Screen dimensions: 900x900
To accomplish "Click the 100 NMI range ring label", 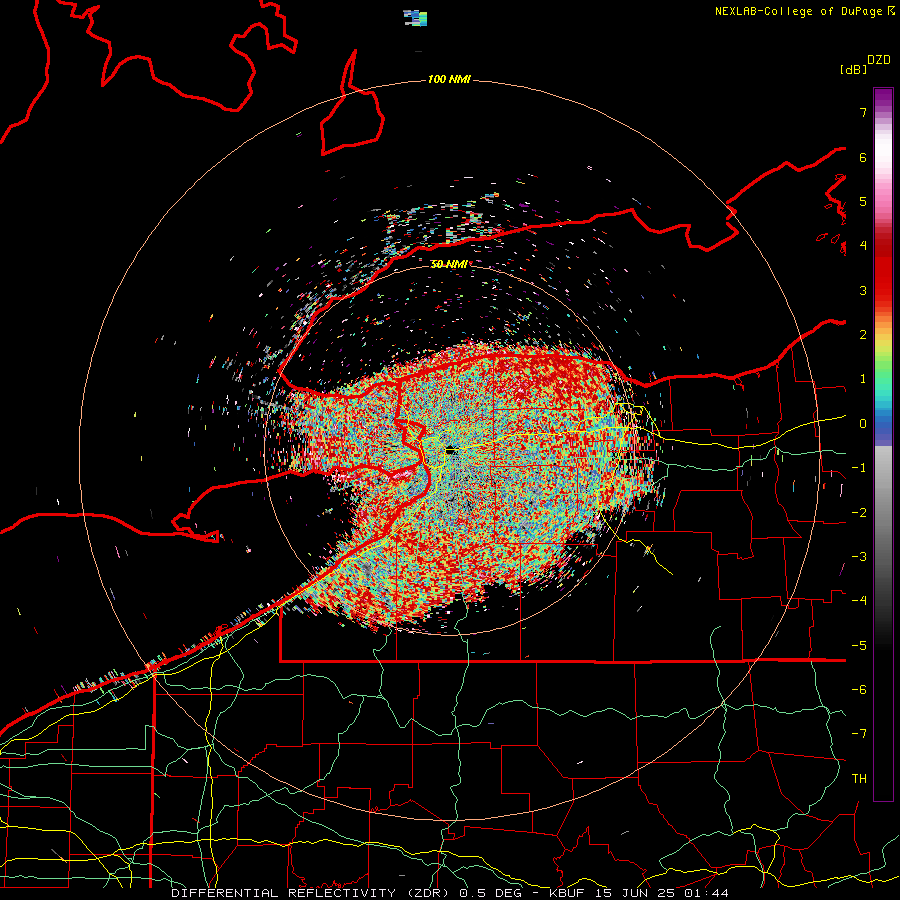I will pyautogui.click(x=449, y=79).
